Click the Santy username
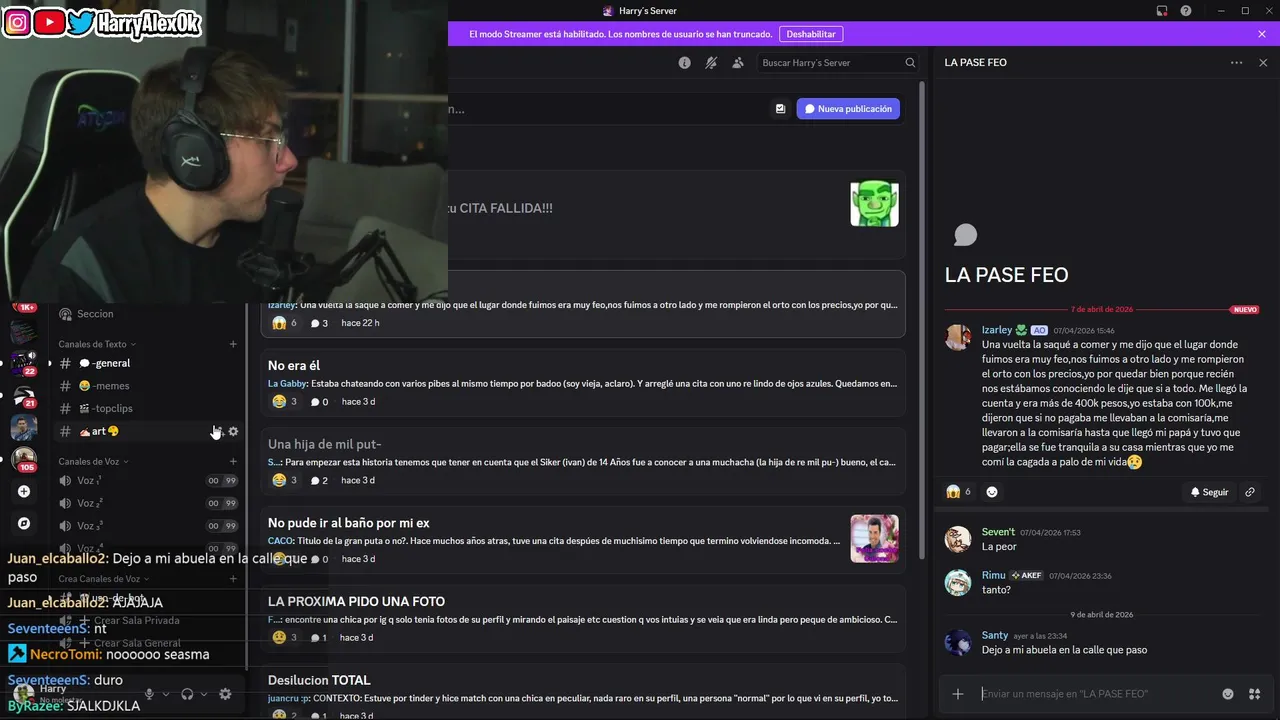 click(x=995, y=635)
